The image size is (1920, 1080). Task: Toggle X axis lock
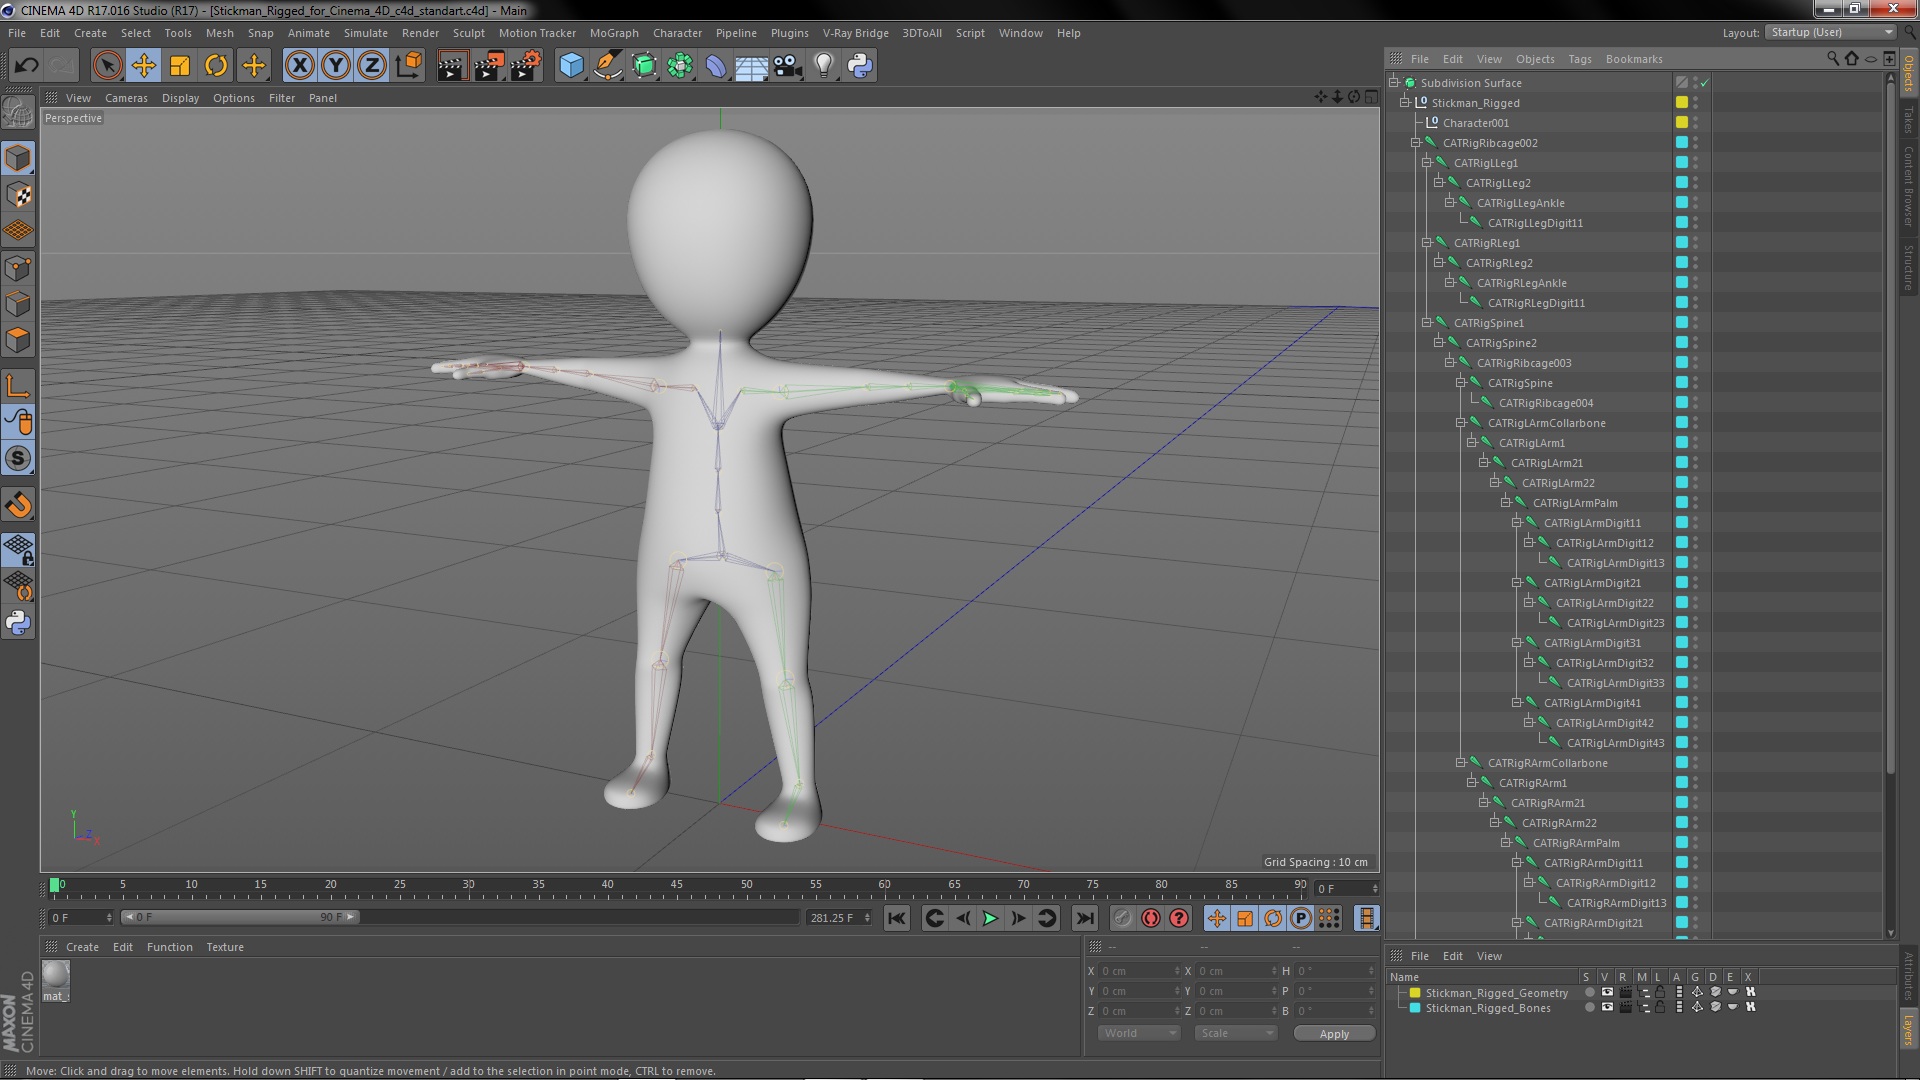[299, 66]
